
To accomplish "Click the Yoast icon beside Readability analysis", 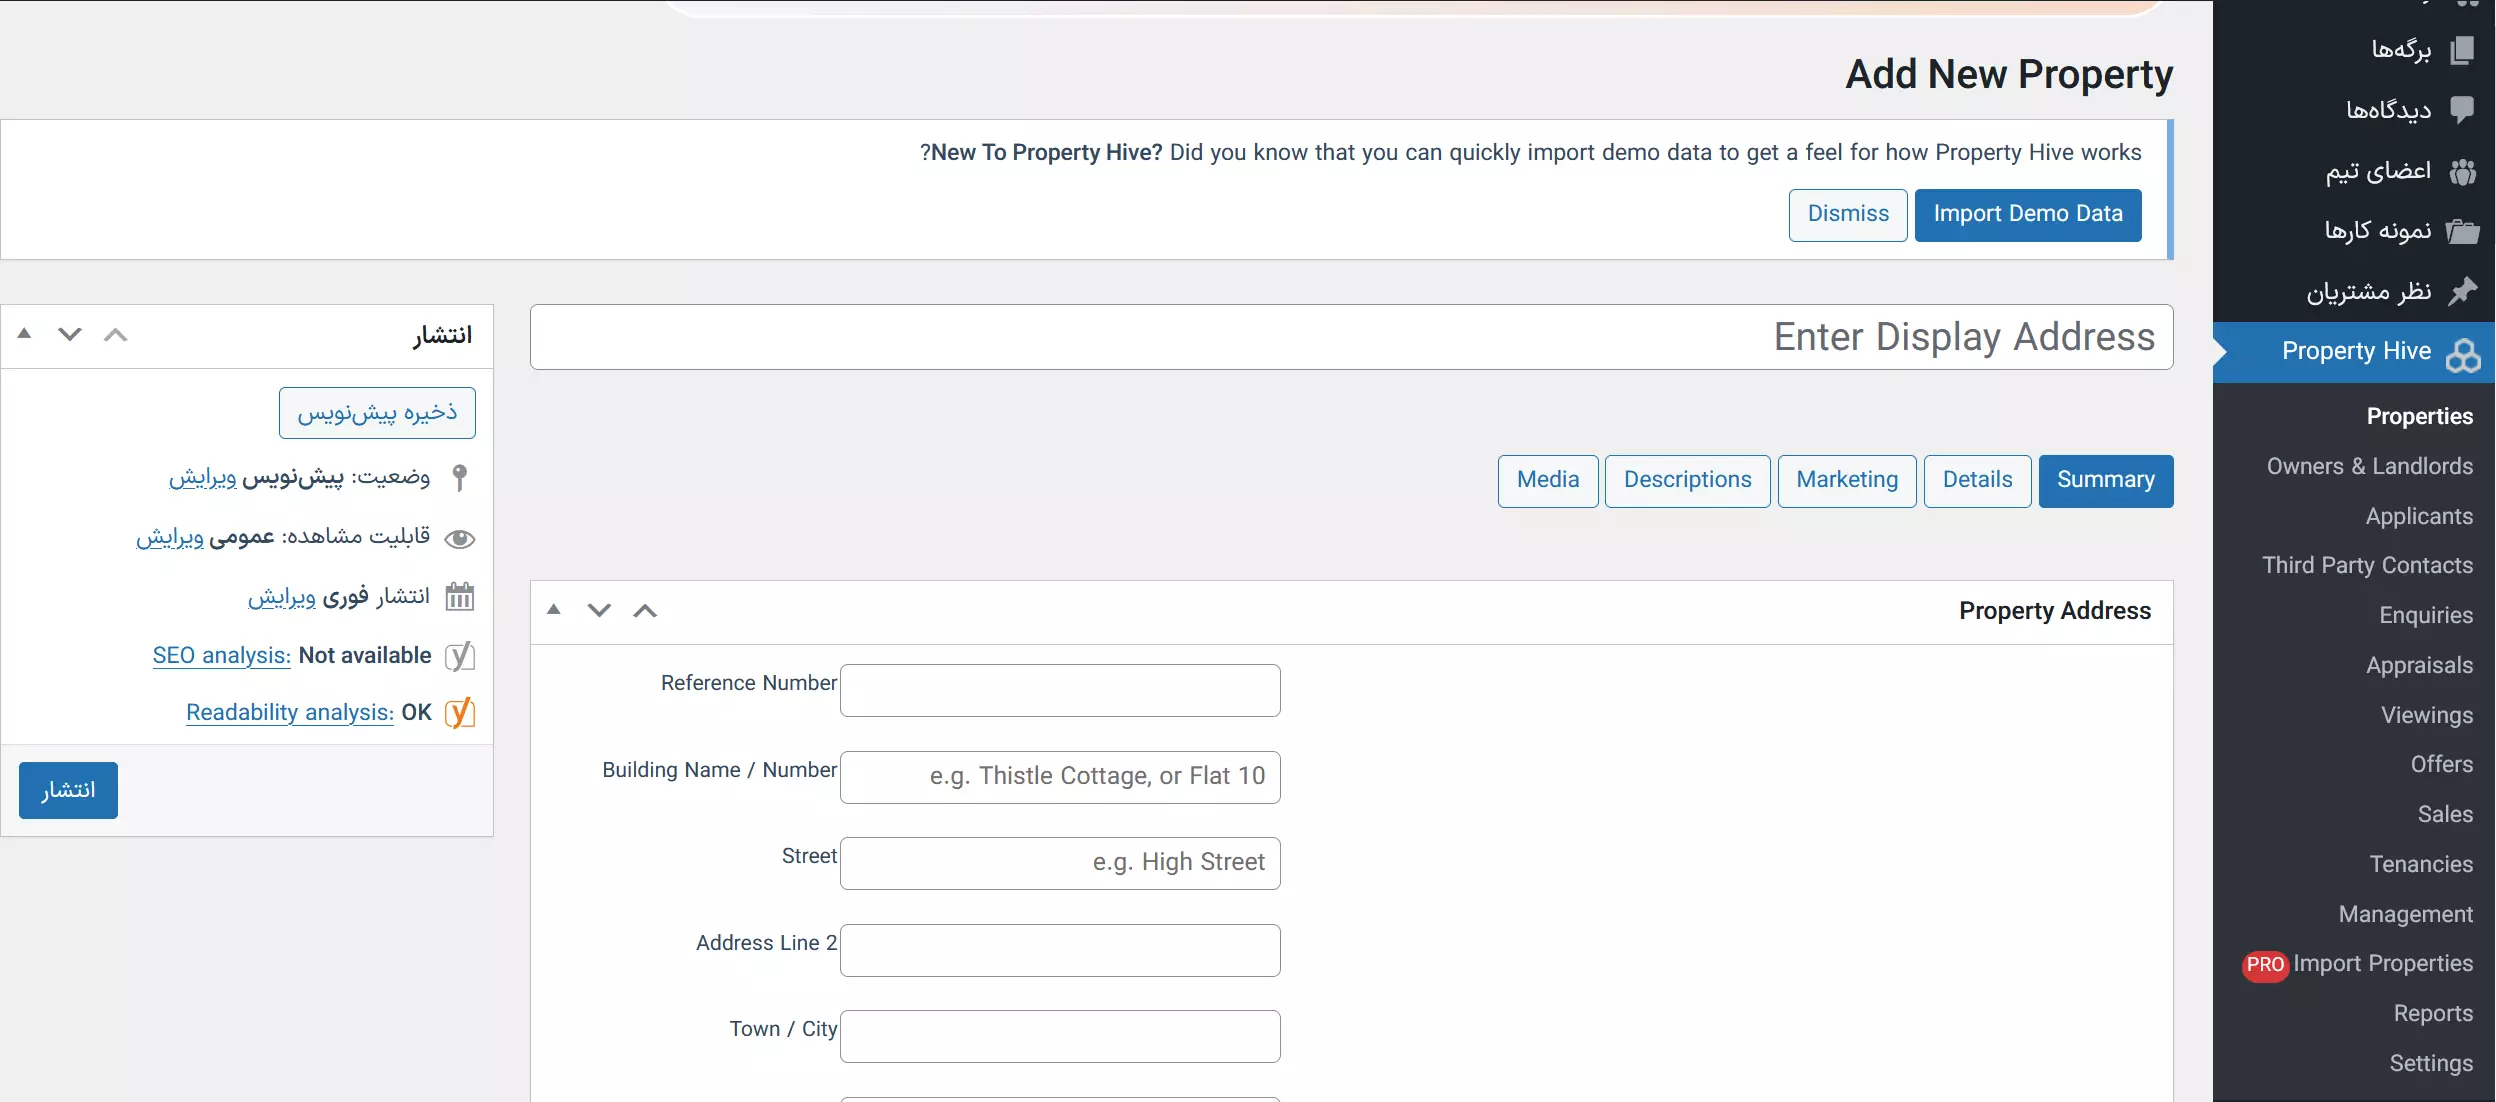I will tap(460, 713).
